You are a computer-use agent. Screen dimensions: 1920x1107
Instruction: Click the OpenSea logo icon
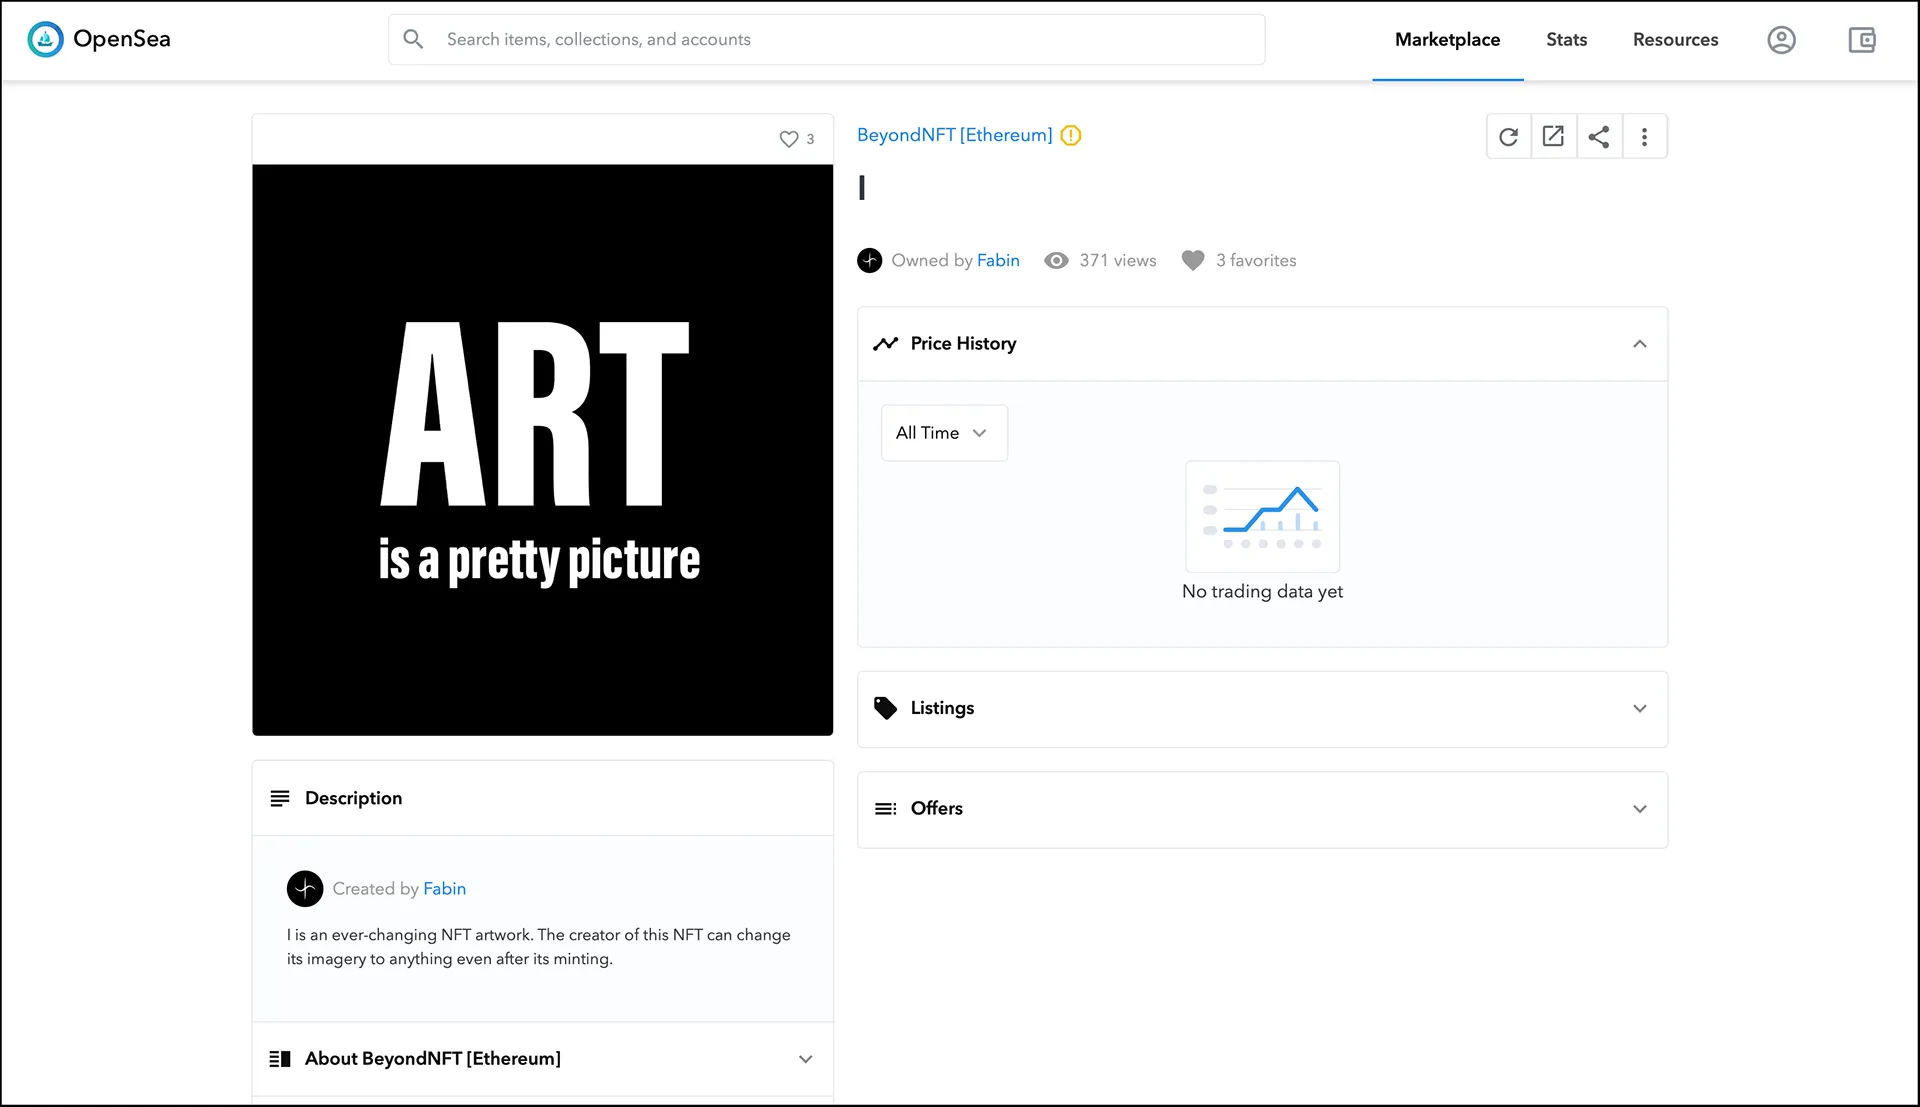pyautogui.click(x=45, y=39)
